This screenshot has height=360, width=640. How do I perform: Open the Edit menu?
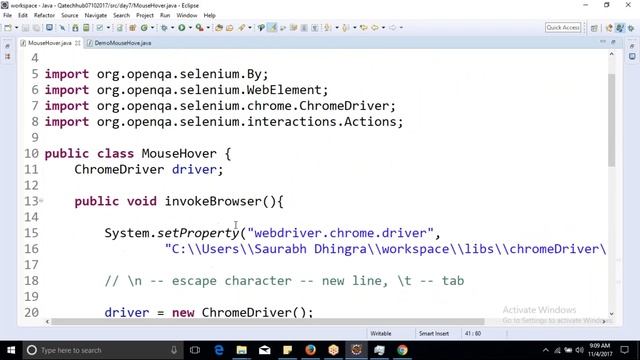[23, 15]
